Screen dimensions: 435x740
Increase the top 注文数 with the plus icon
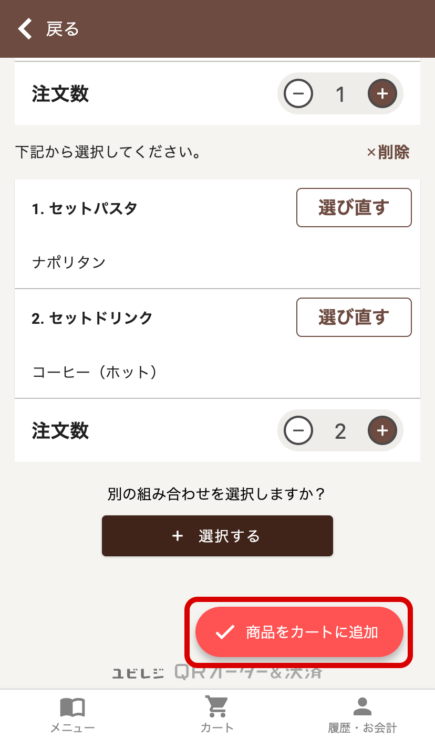coord(382,93)
